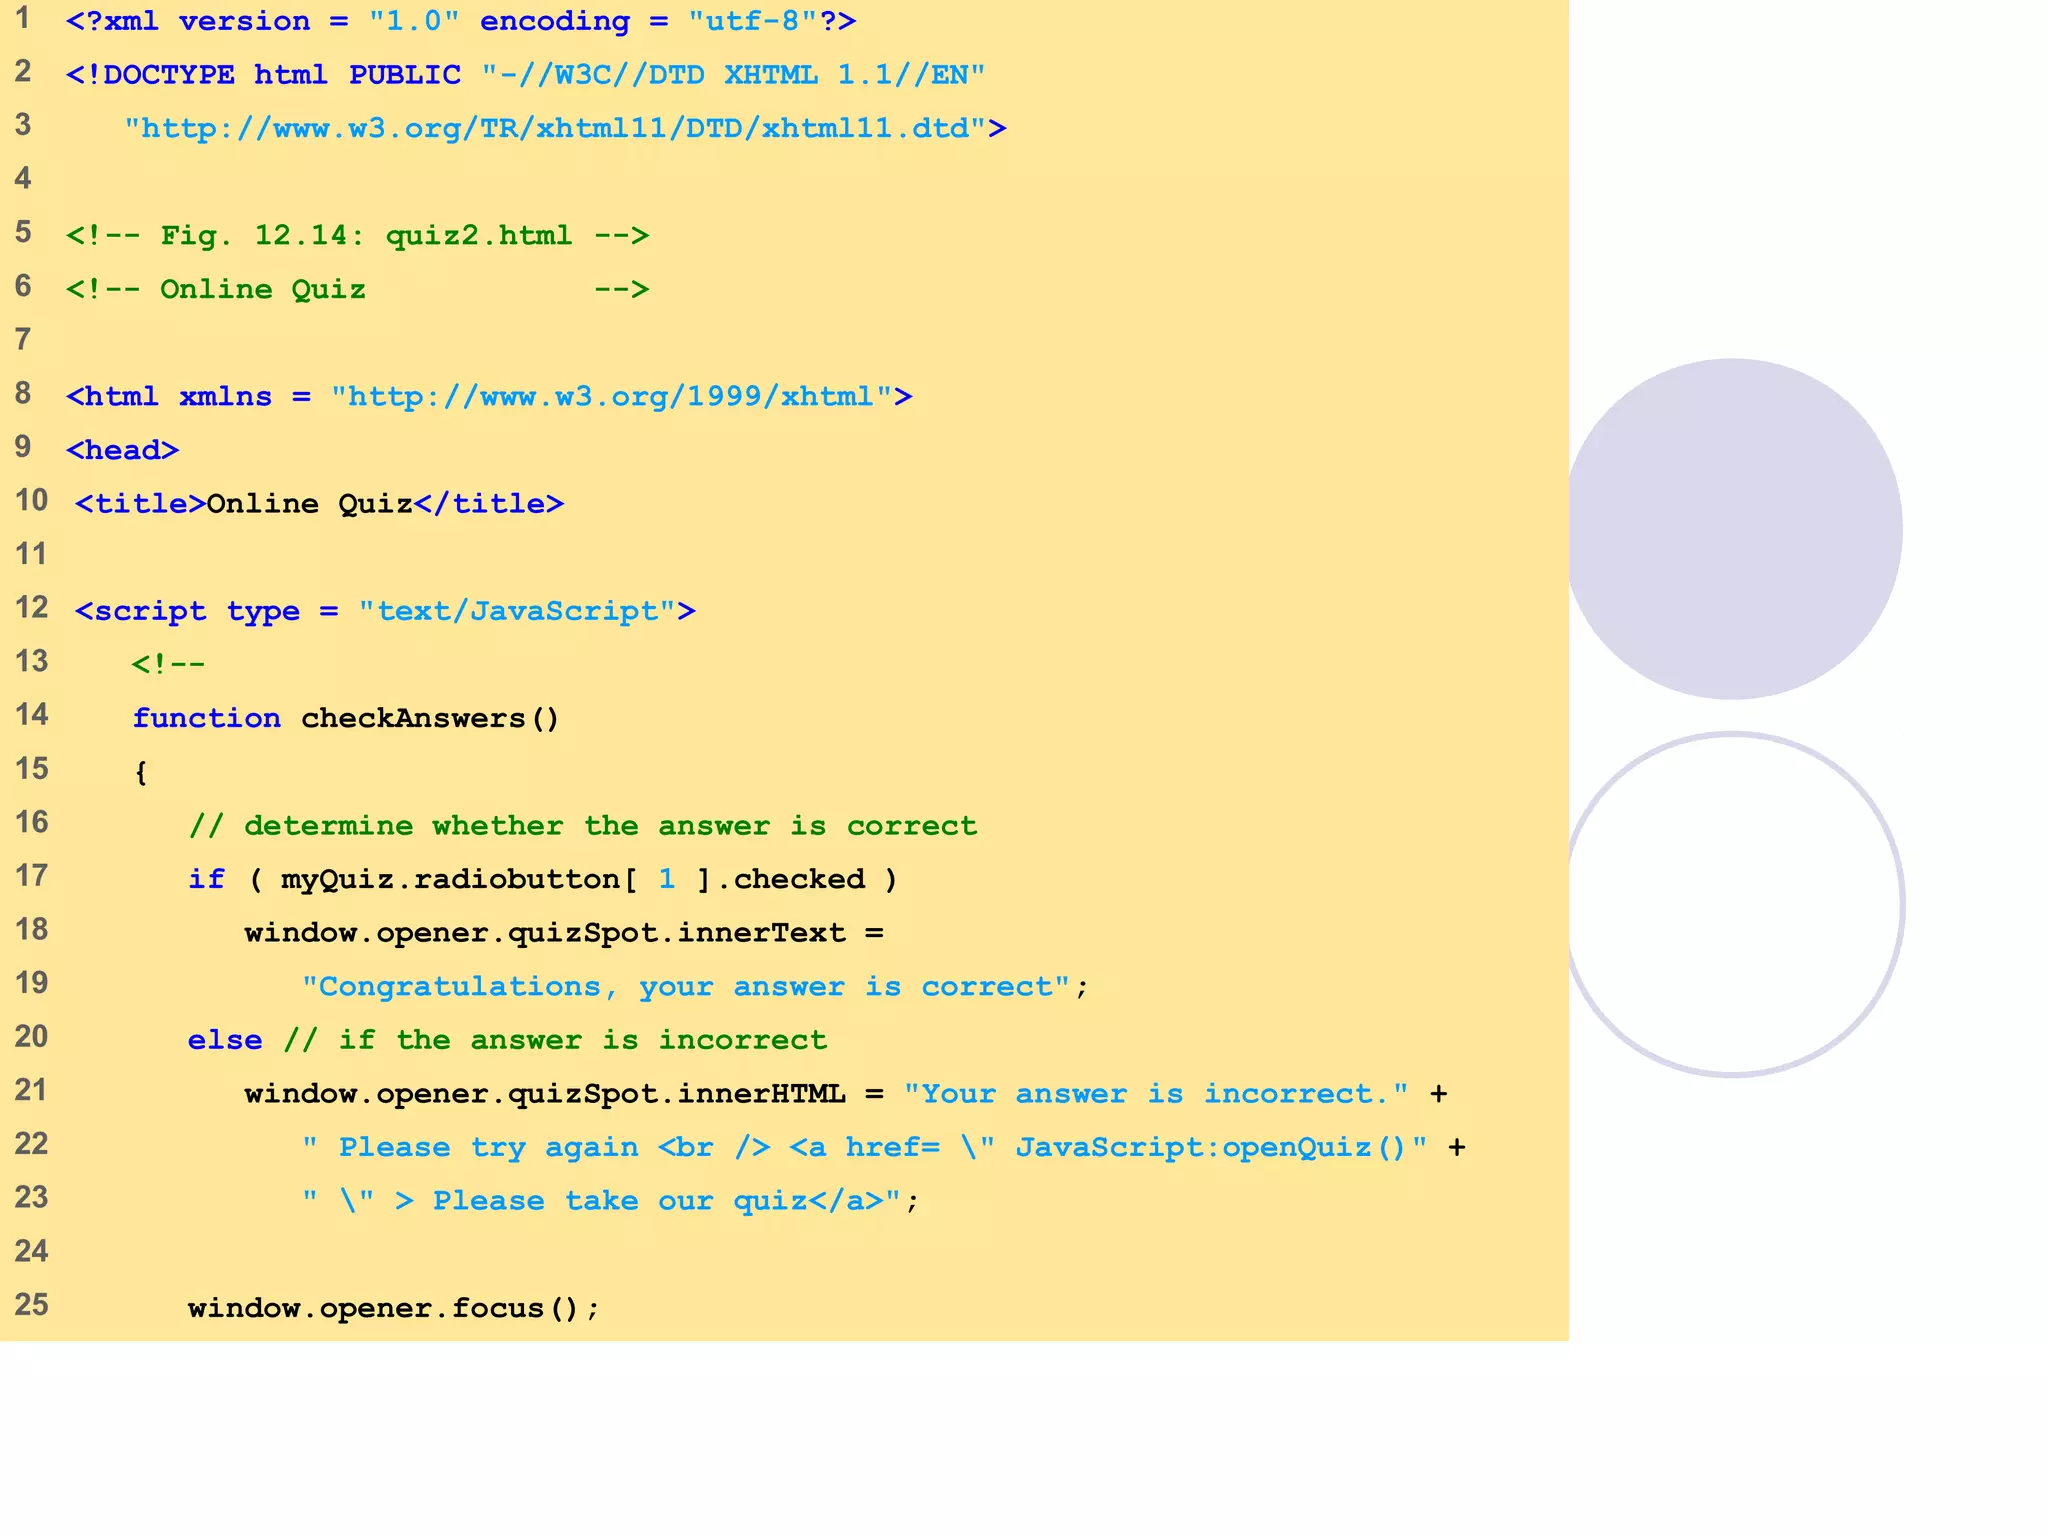Click line number 1
This screenshot has height=1536, width=2048.
click(23, 18)
